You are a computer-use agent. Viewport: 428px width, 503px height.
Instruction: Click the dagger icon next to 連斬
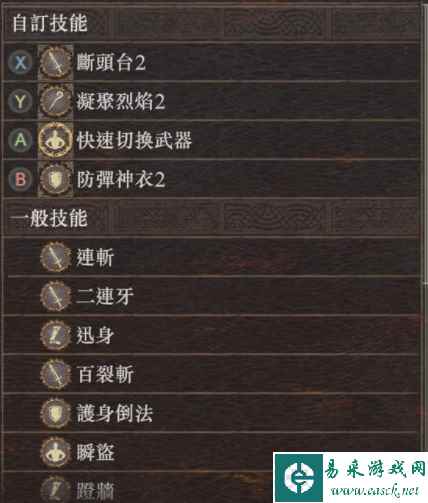pyautogui.click(x=55, y=257)
